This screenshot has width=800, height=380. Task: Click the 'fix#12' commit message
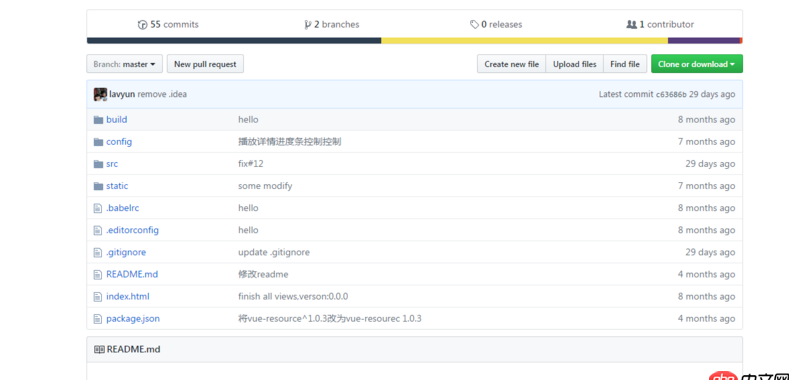pos(251,164)
